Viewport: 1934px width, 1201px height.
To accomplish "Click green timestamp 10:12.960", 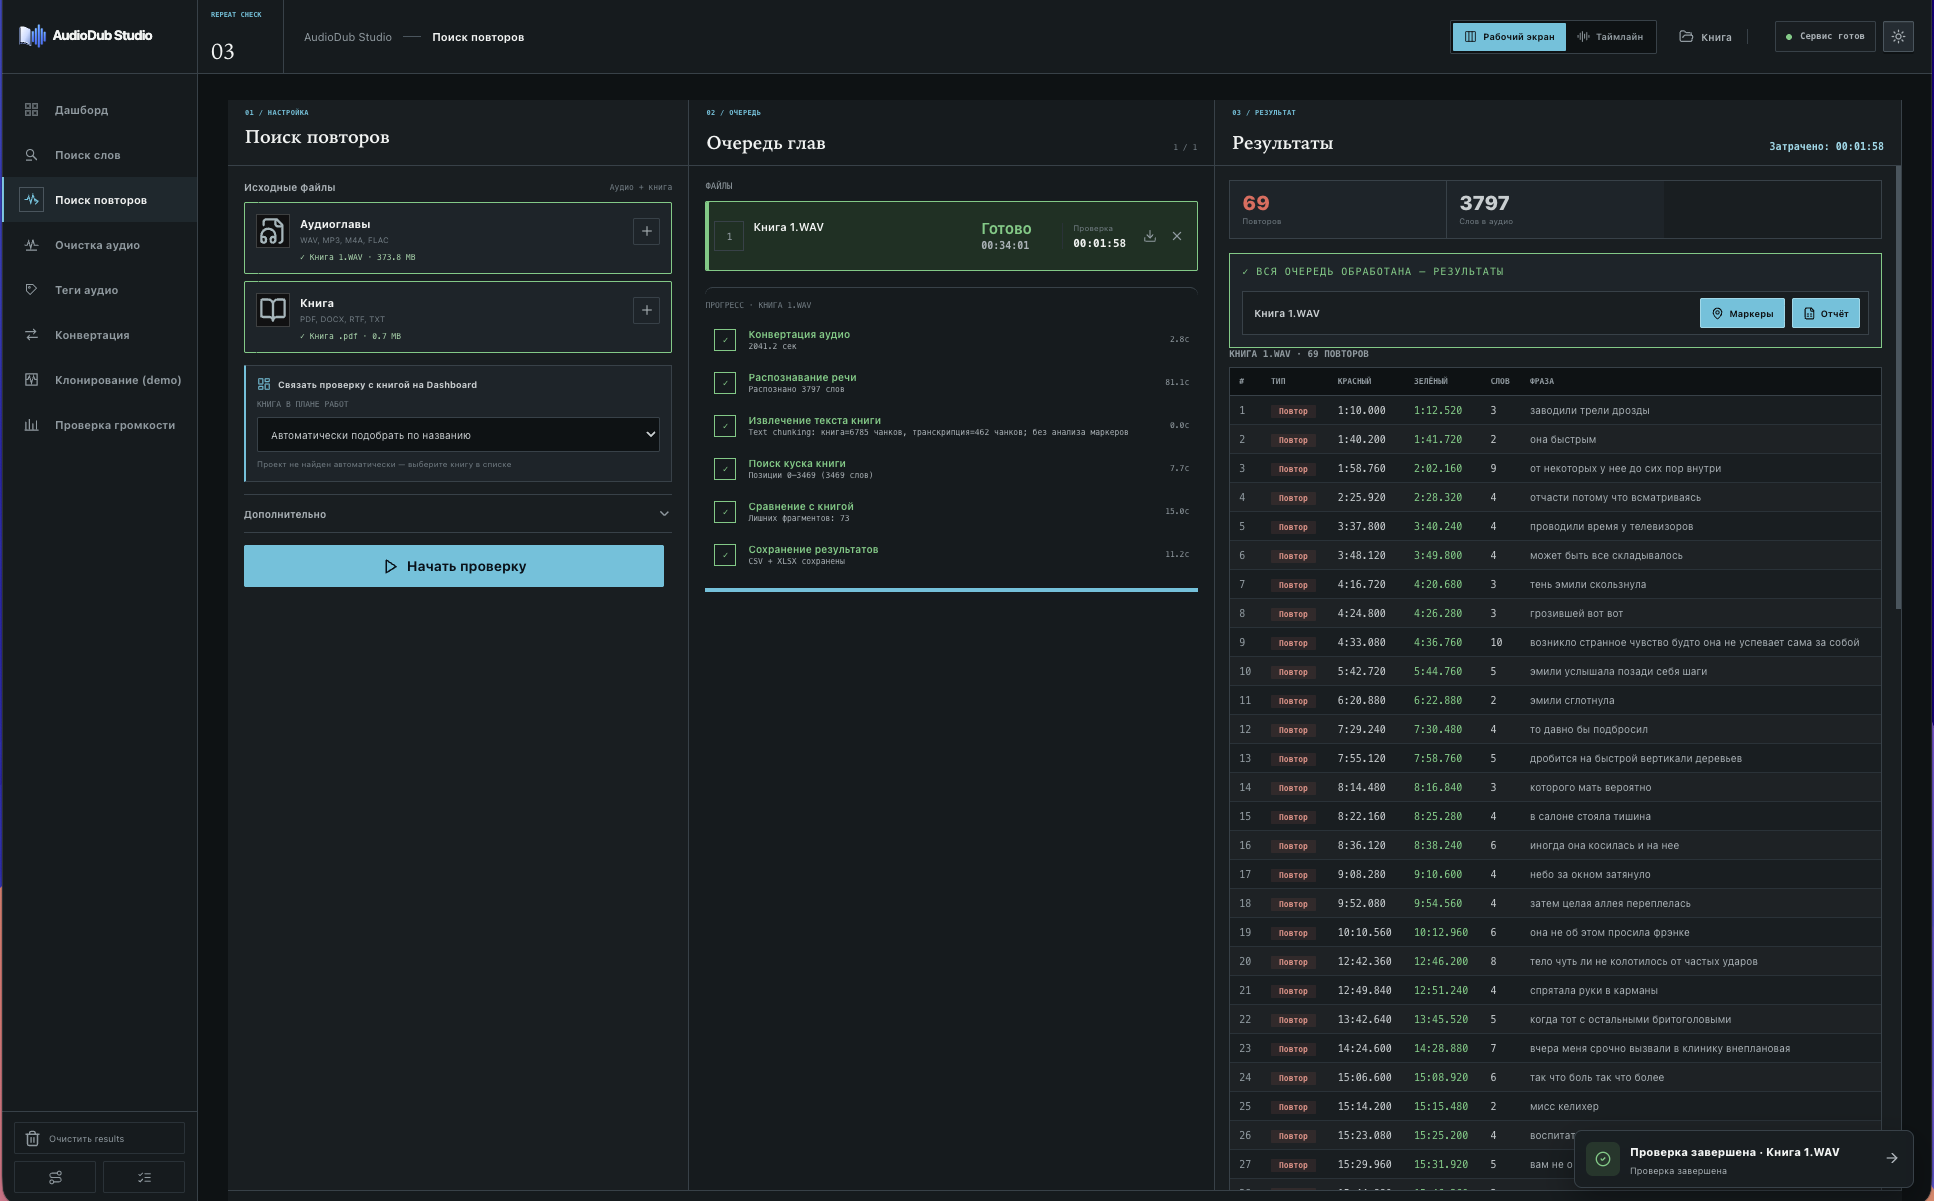I will pos(1440,932).
